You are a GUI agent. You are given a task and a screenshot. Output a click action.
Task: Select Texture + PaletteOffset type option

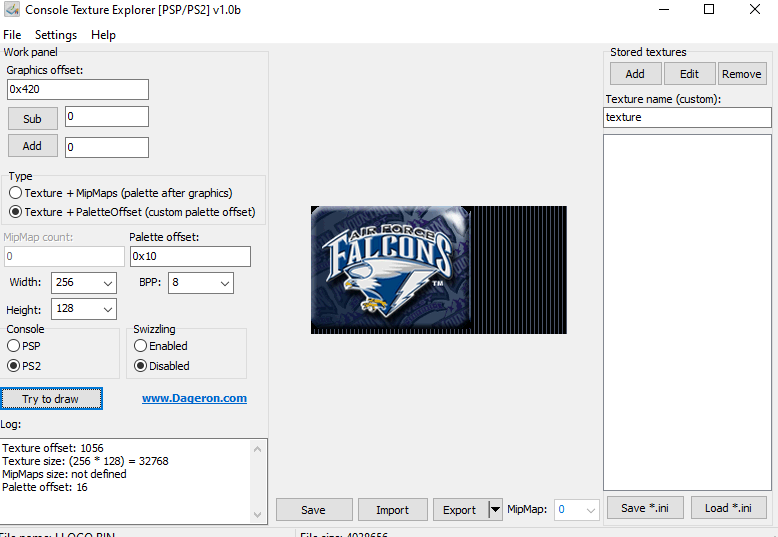point(132,212)
